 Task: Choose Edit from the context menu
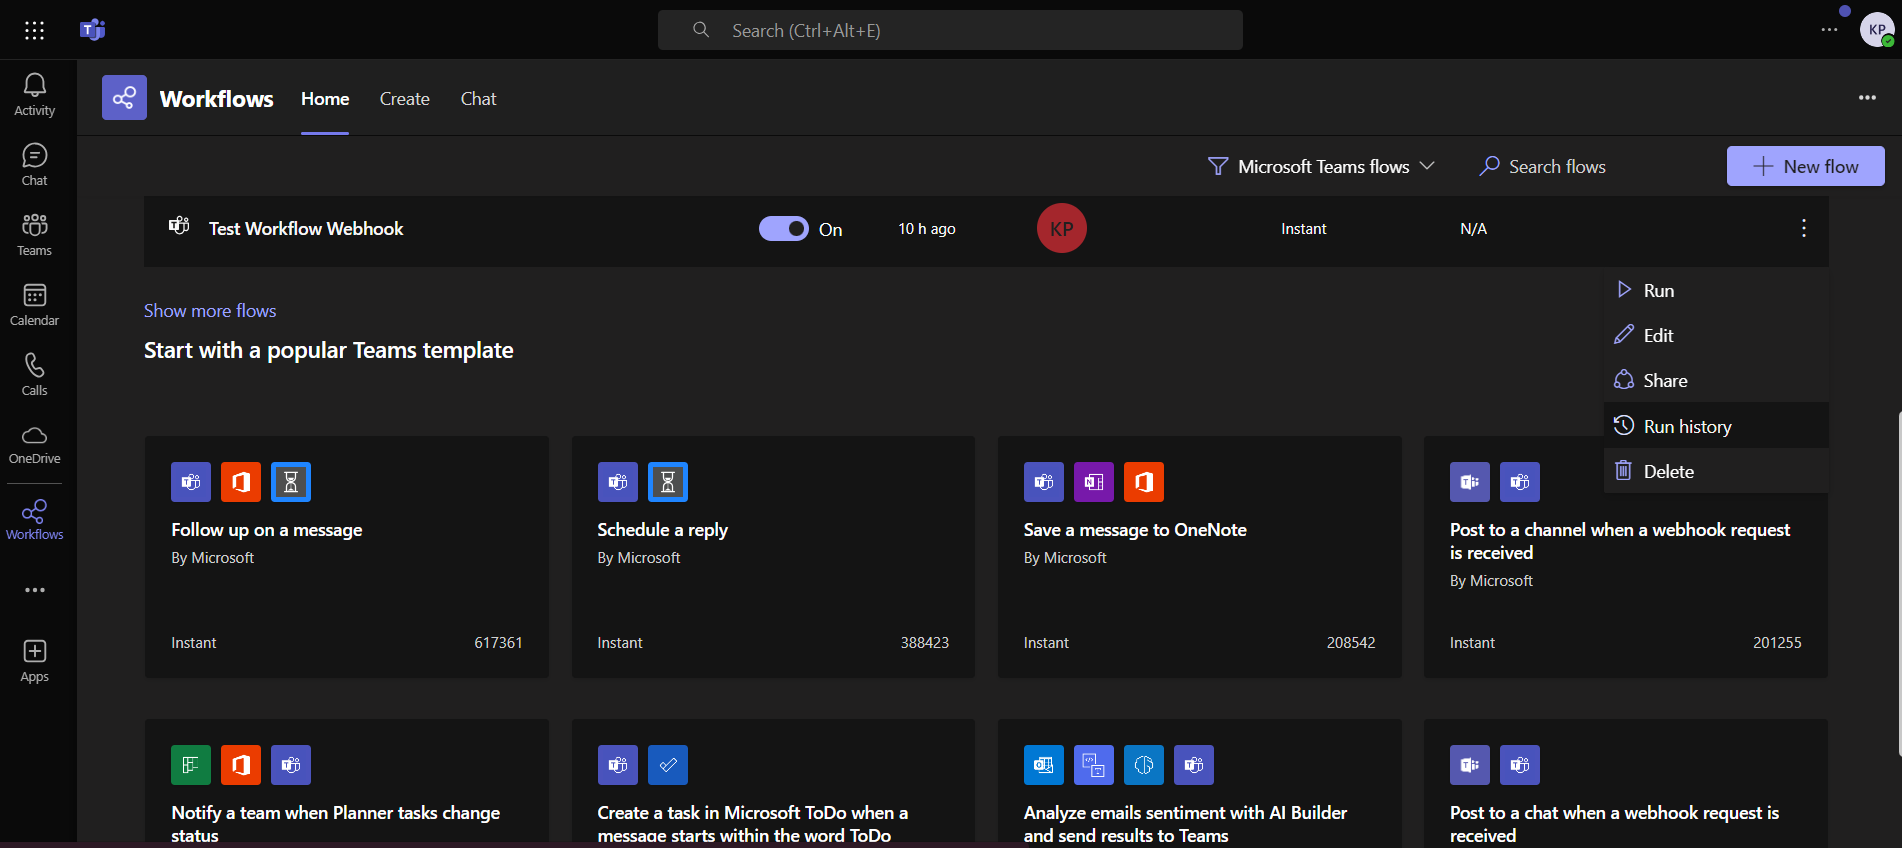(x=1716, y=335)
